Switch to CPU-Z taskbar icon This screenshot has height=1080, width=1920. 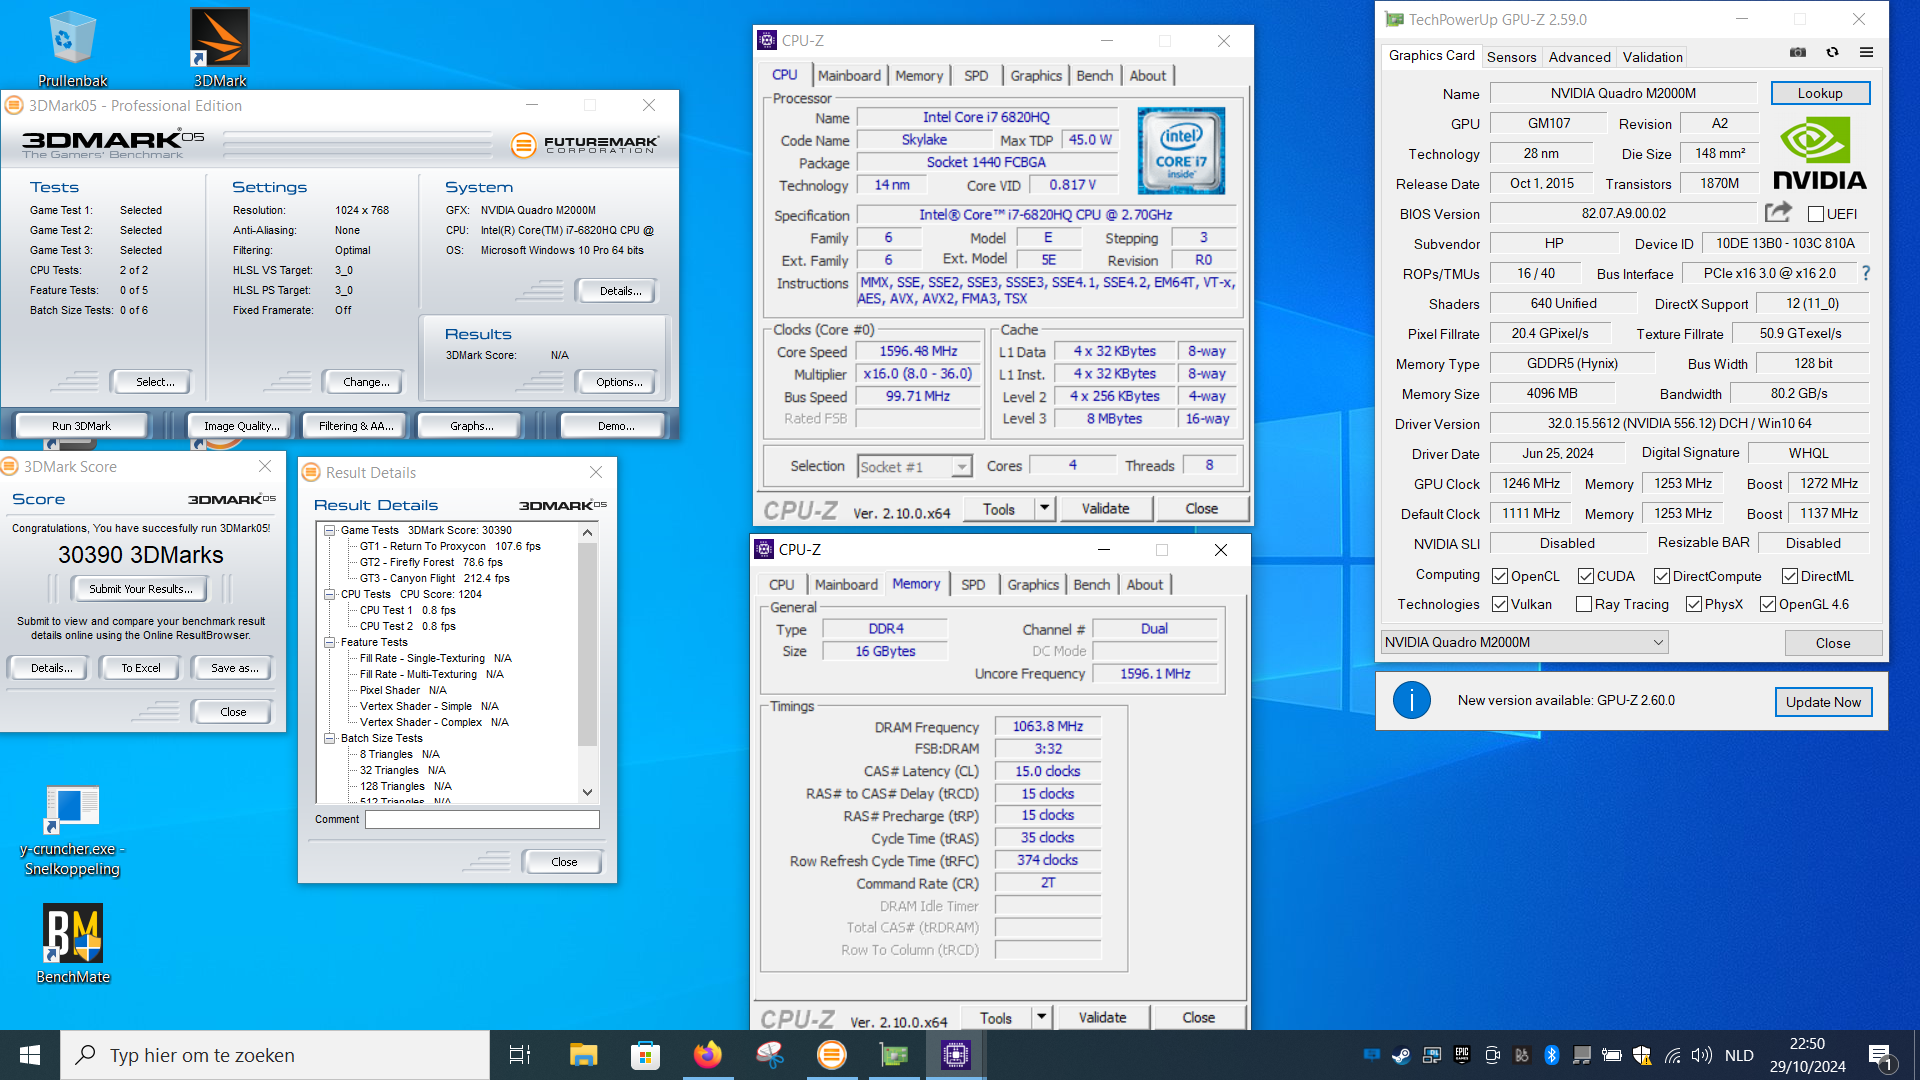956,1055
